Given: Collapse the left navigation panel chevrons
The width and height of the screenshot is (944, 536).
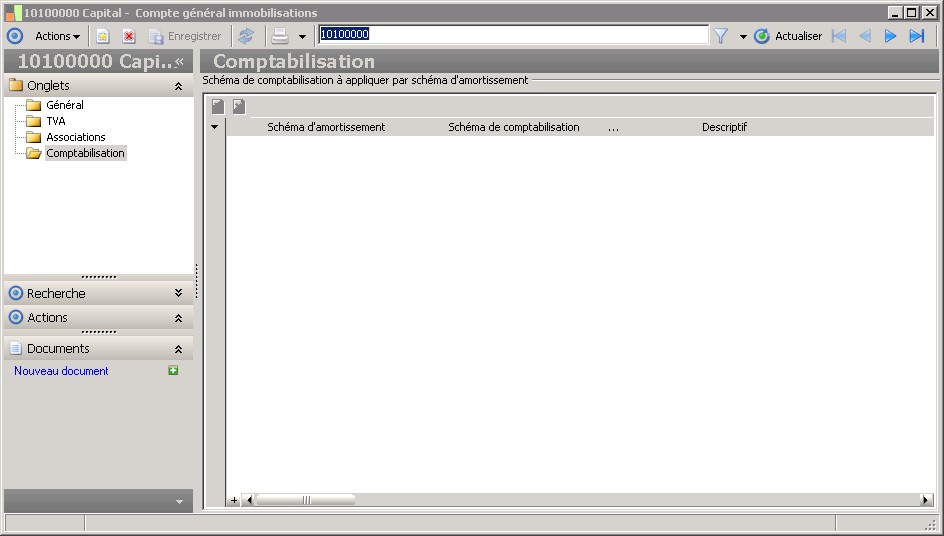Looking at the screenshot, I should click(x=179, y=61).
